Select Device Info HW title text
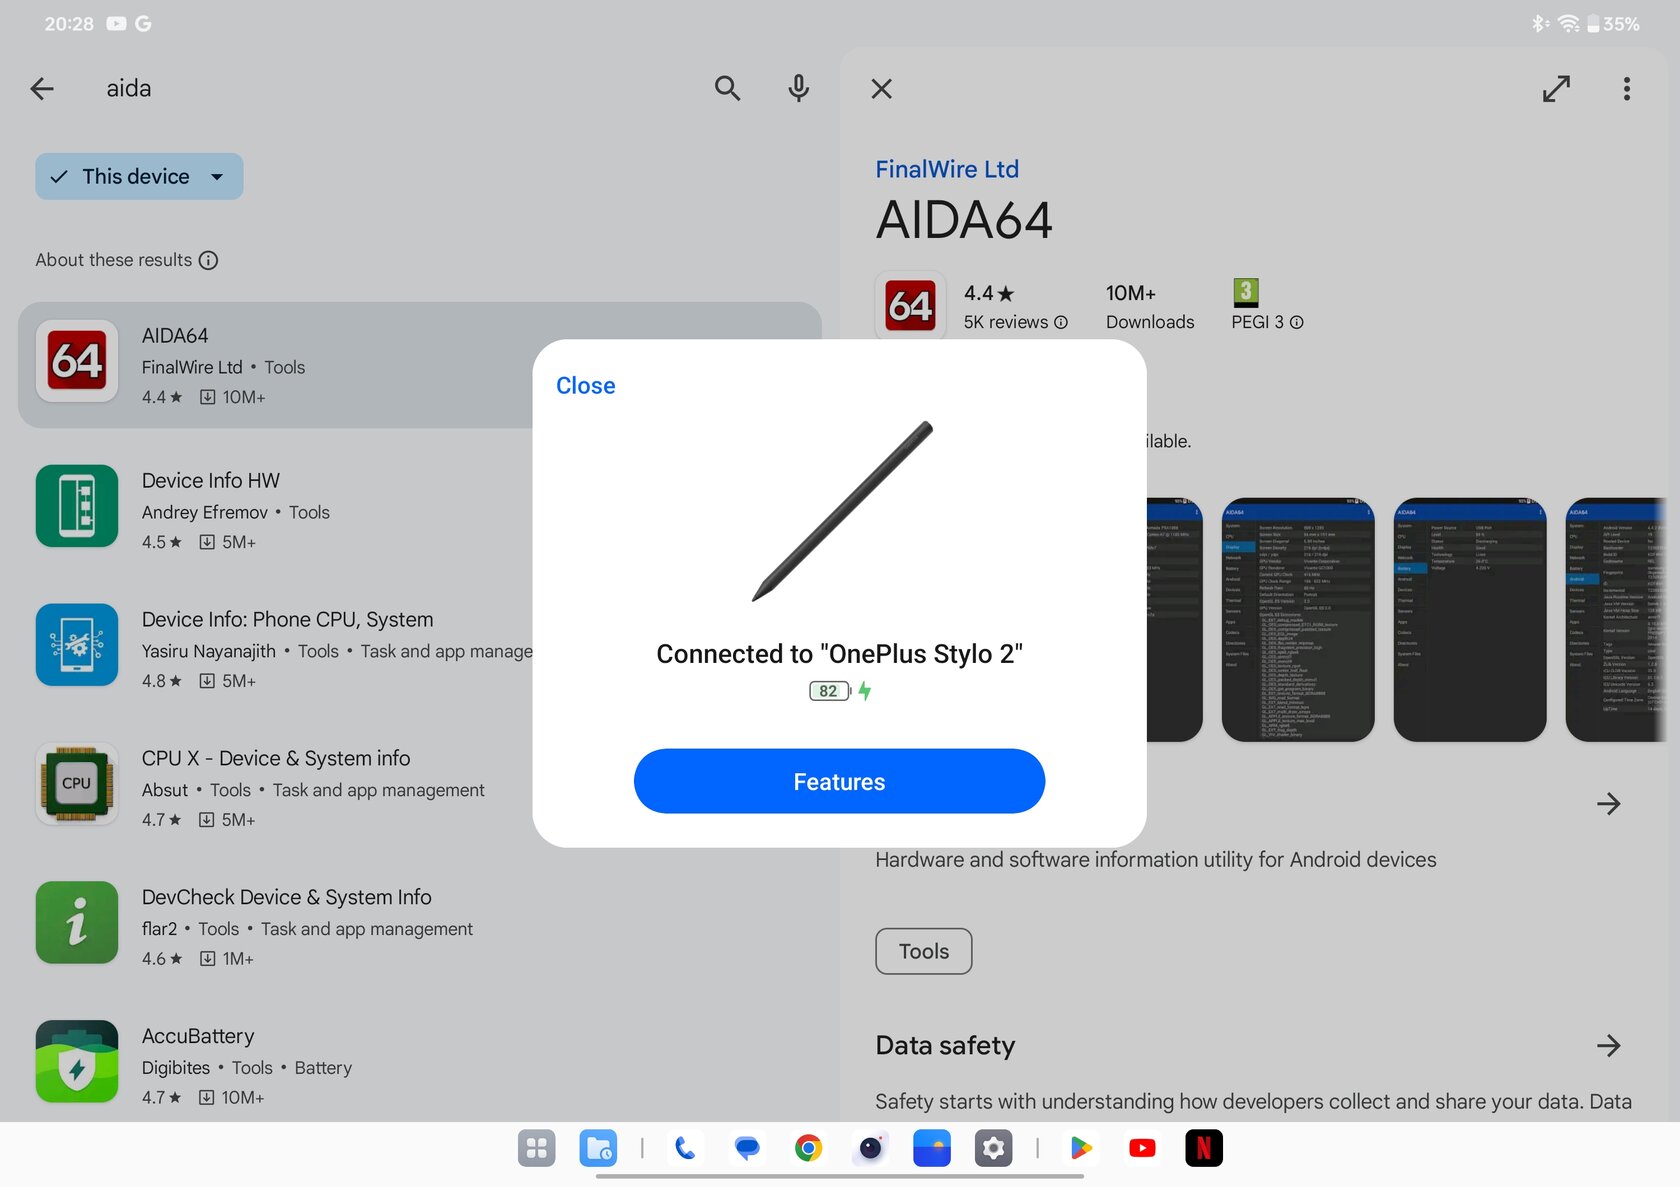 (211, 481)
